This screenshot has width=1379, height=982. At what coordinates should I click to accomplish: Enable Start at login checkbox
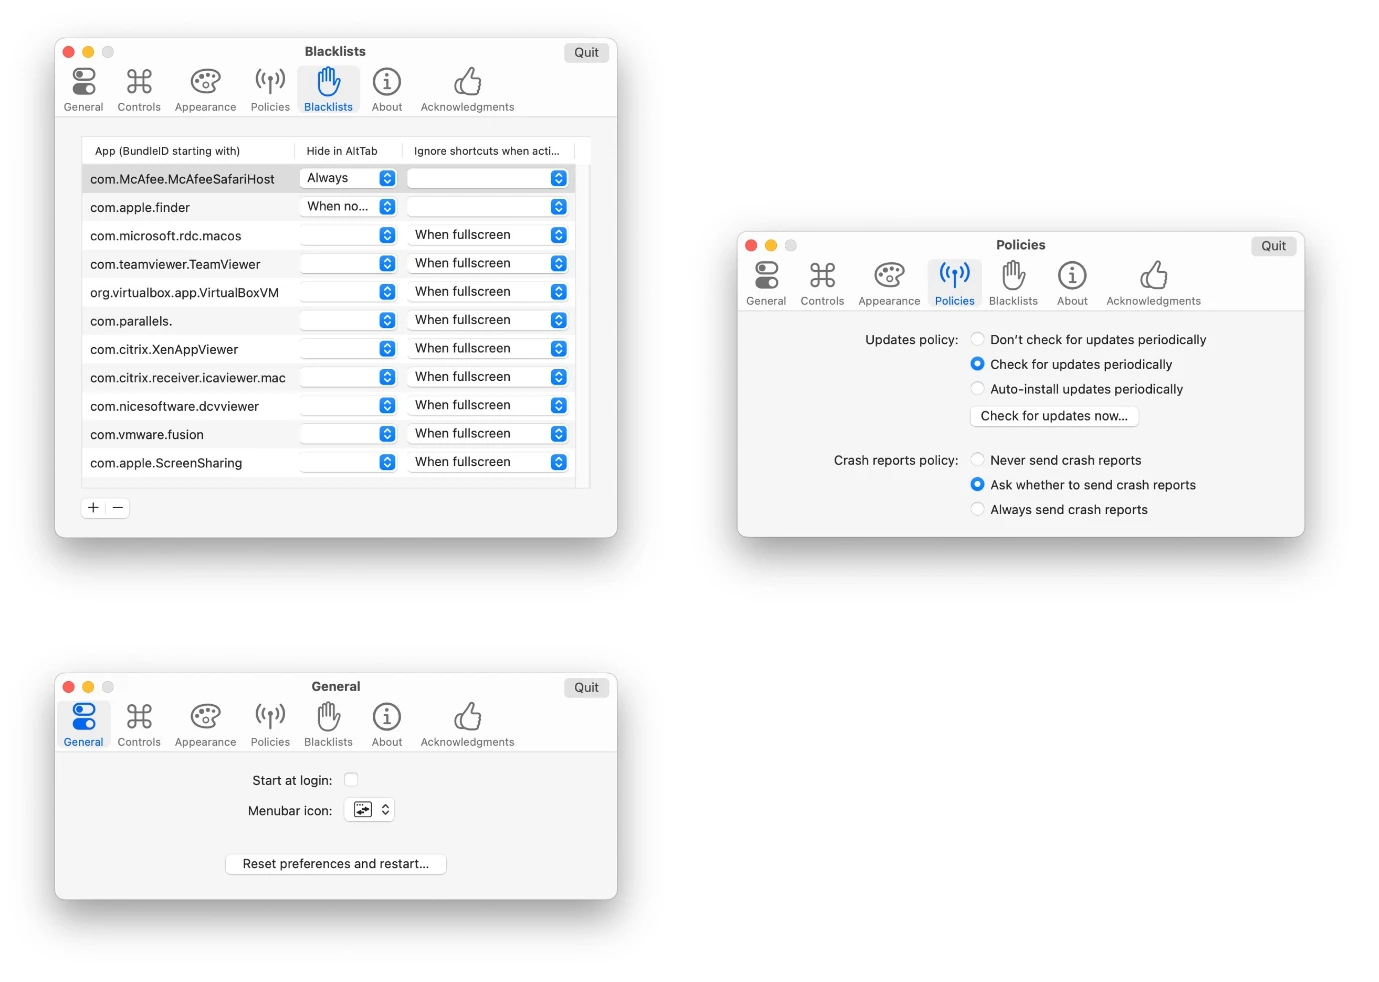click(351, 780)
